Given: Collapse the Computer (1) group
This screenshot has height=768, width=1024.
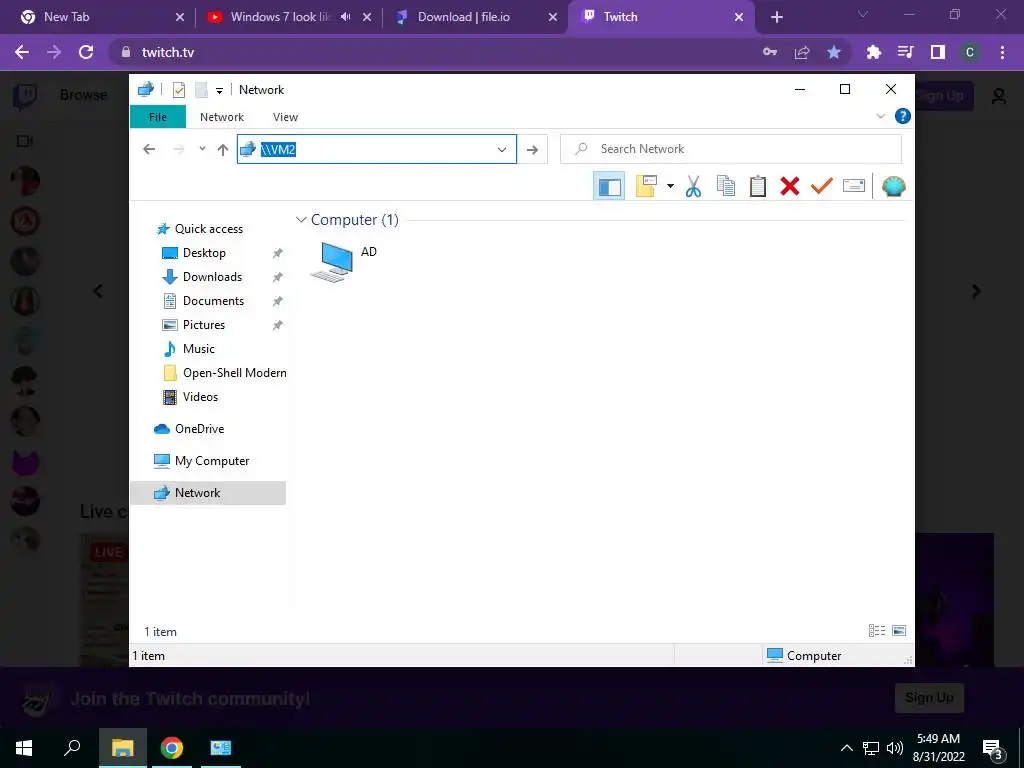Looking at the screenshot, I should coord(301,220).
